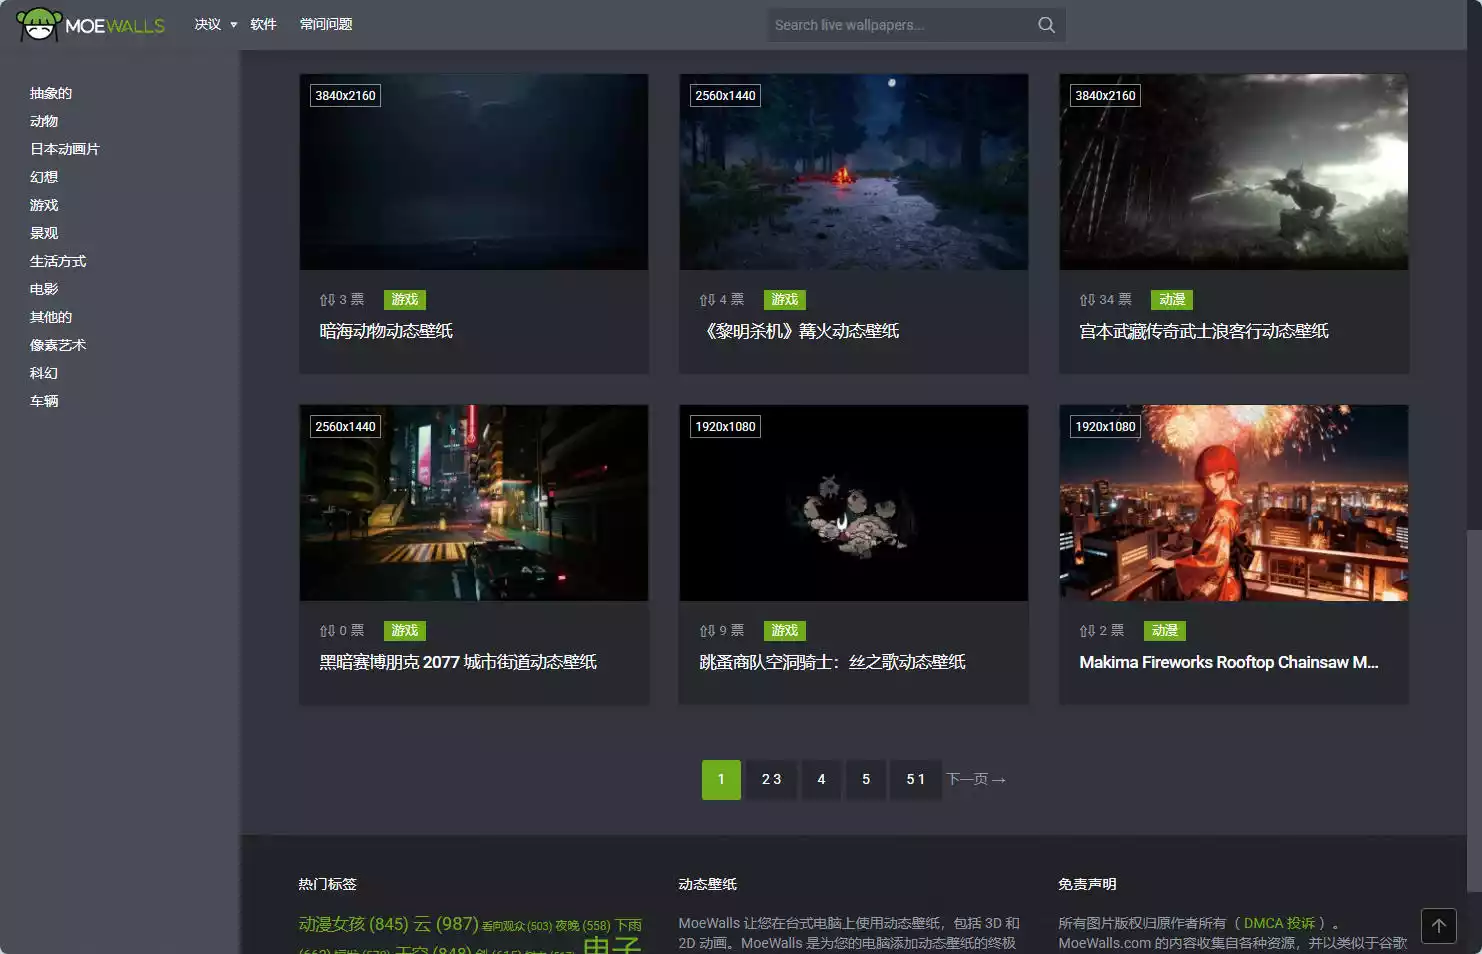1482x954 pixels.
Task: Open the title link 暗海动物动态壁纸
Action: (386, 331)
